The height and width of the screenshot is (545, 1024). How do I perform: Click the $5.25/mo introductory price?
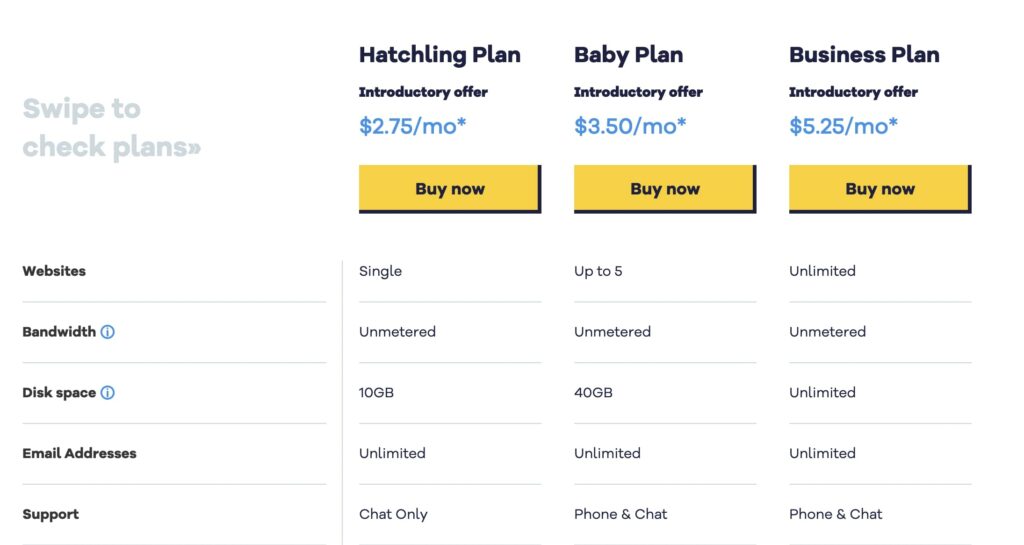843,125
